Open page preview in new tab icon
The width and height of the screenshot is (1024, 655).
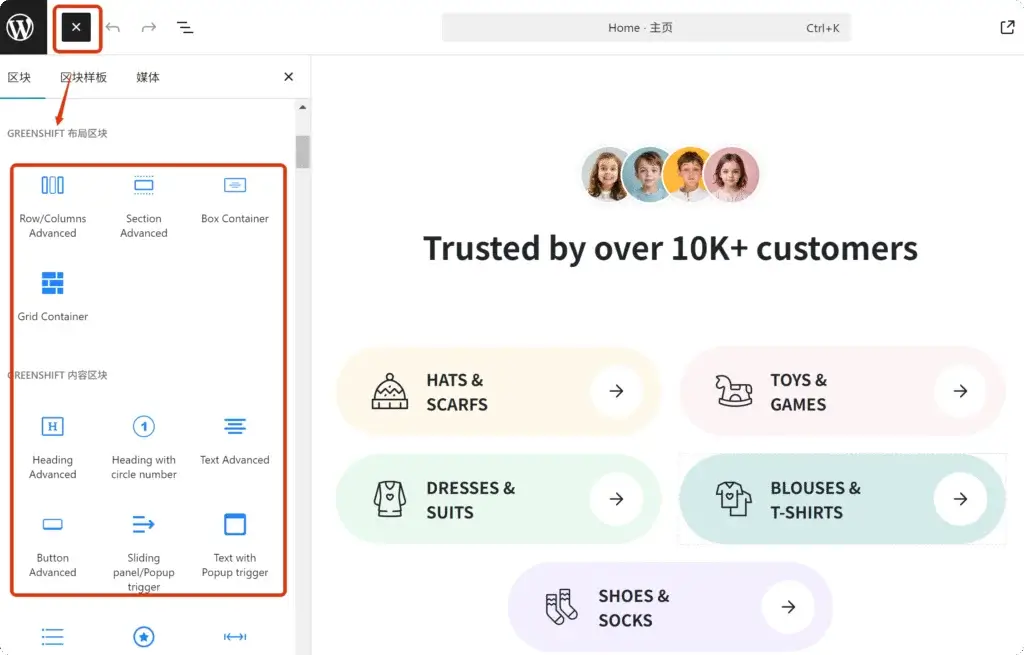[1007, 28]
